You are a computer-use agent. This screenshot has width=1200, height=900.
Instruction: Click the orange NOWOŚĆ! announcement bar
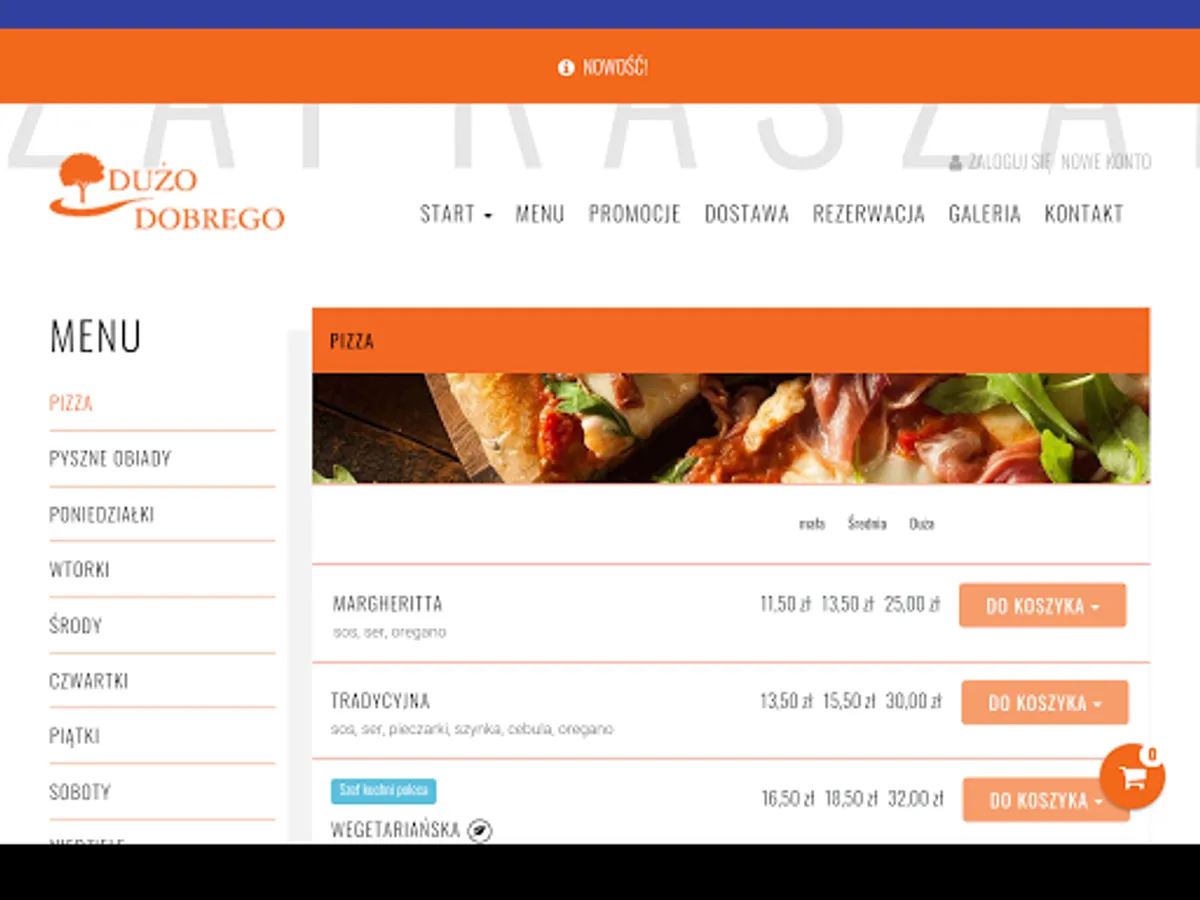(x=600, y=66)
